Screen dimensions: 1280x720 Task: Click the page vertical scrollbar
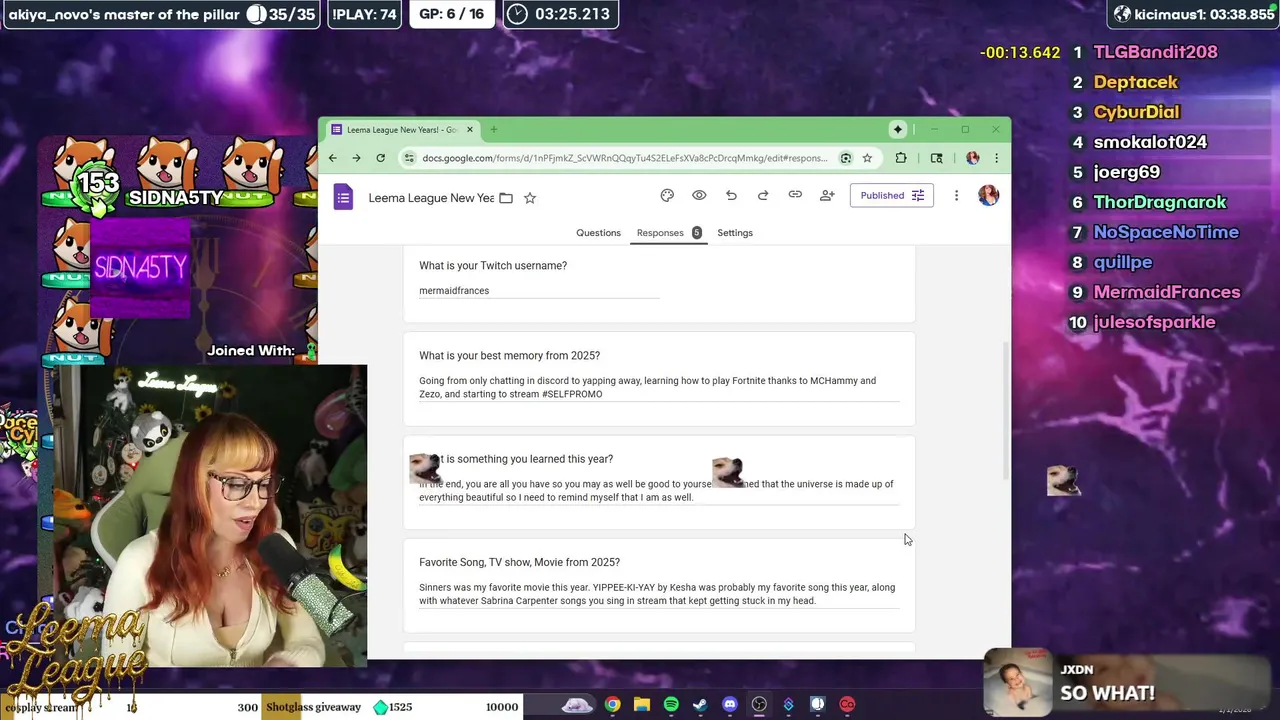(x=1005, y=412)
